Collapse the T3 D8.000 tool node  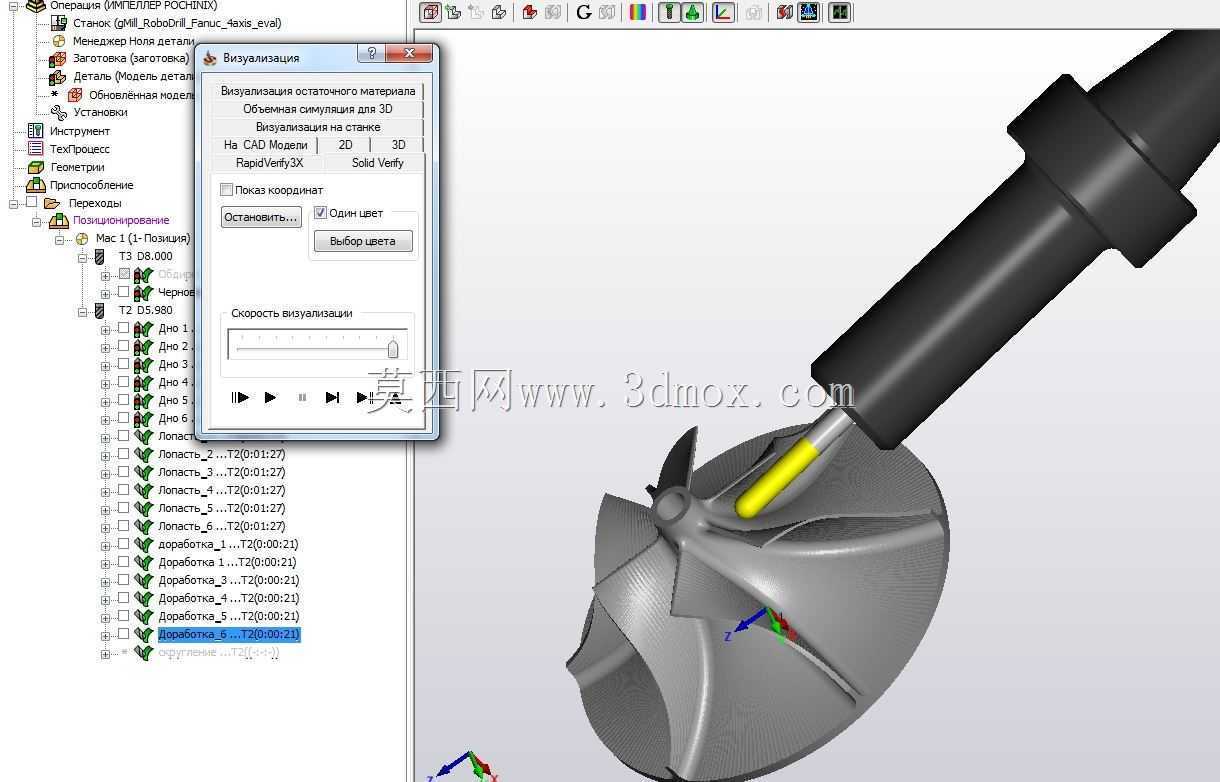click(82, 258)
